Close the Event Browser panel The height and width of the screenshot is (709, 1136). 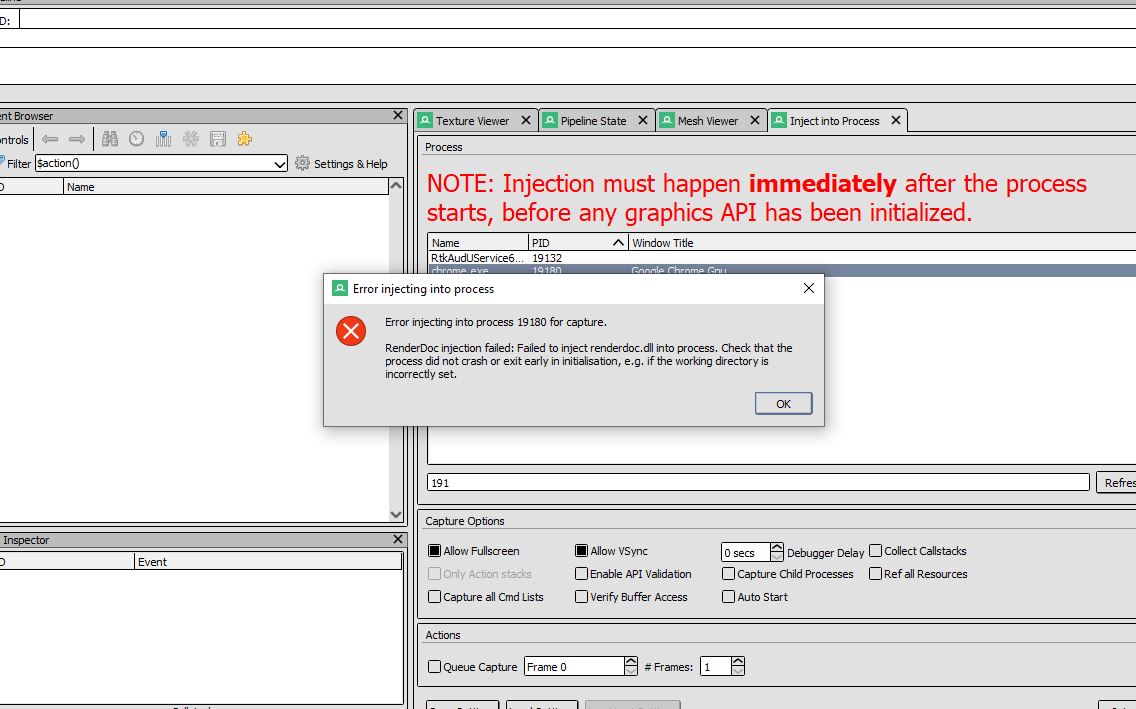[398, 115]
